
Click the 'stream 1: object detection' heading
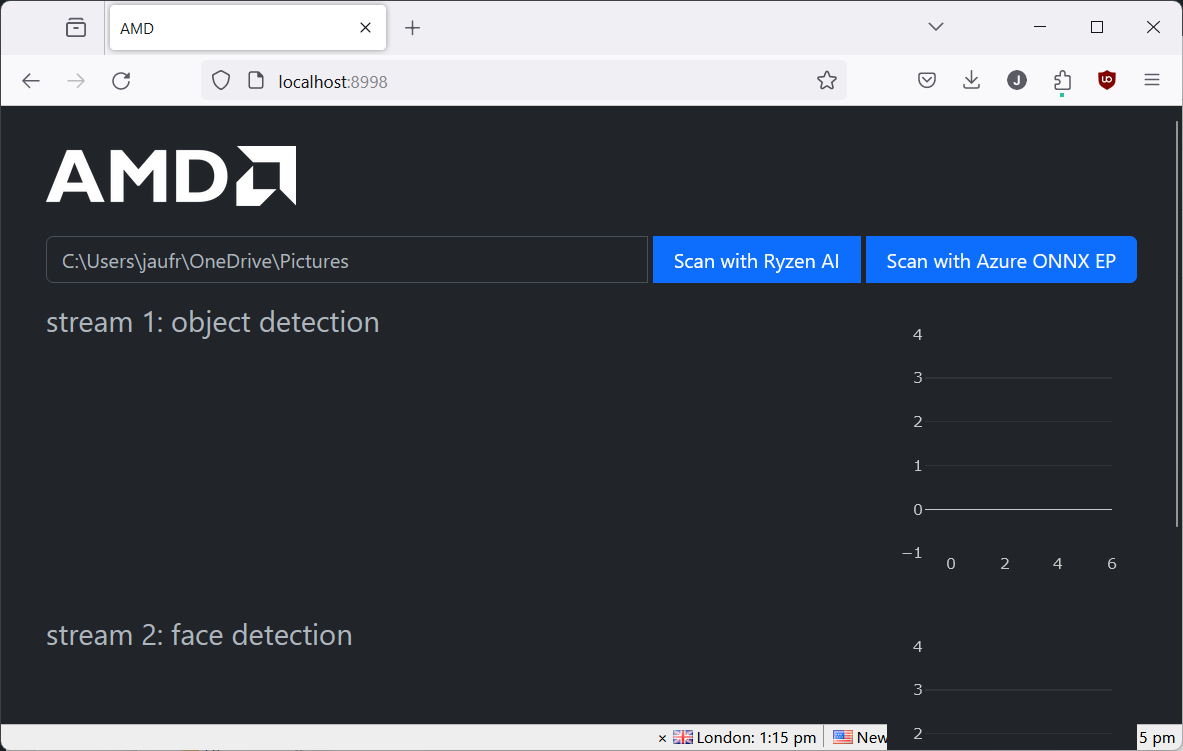tap(213, 322)
